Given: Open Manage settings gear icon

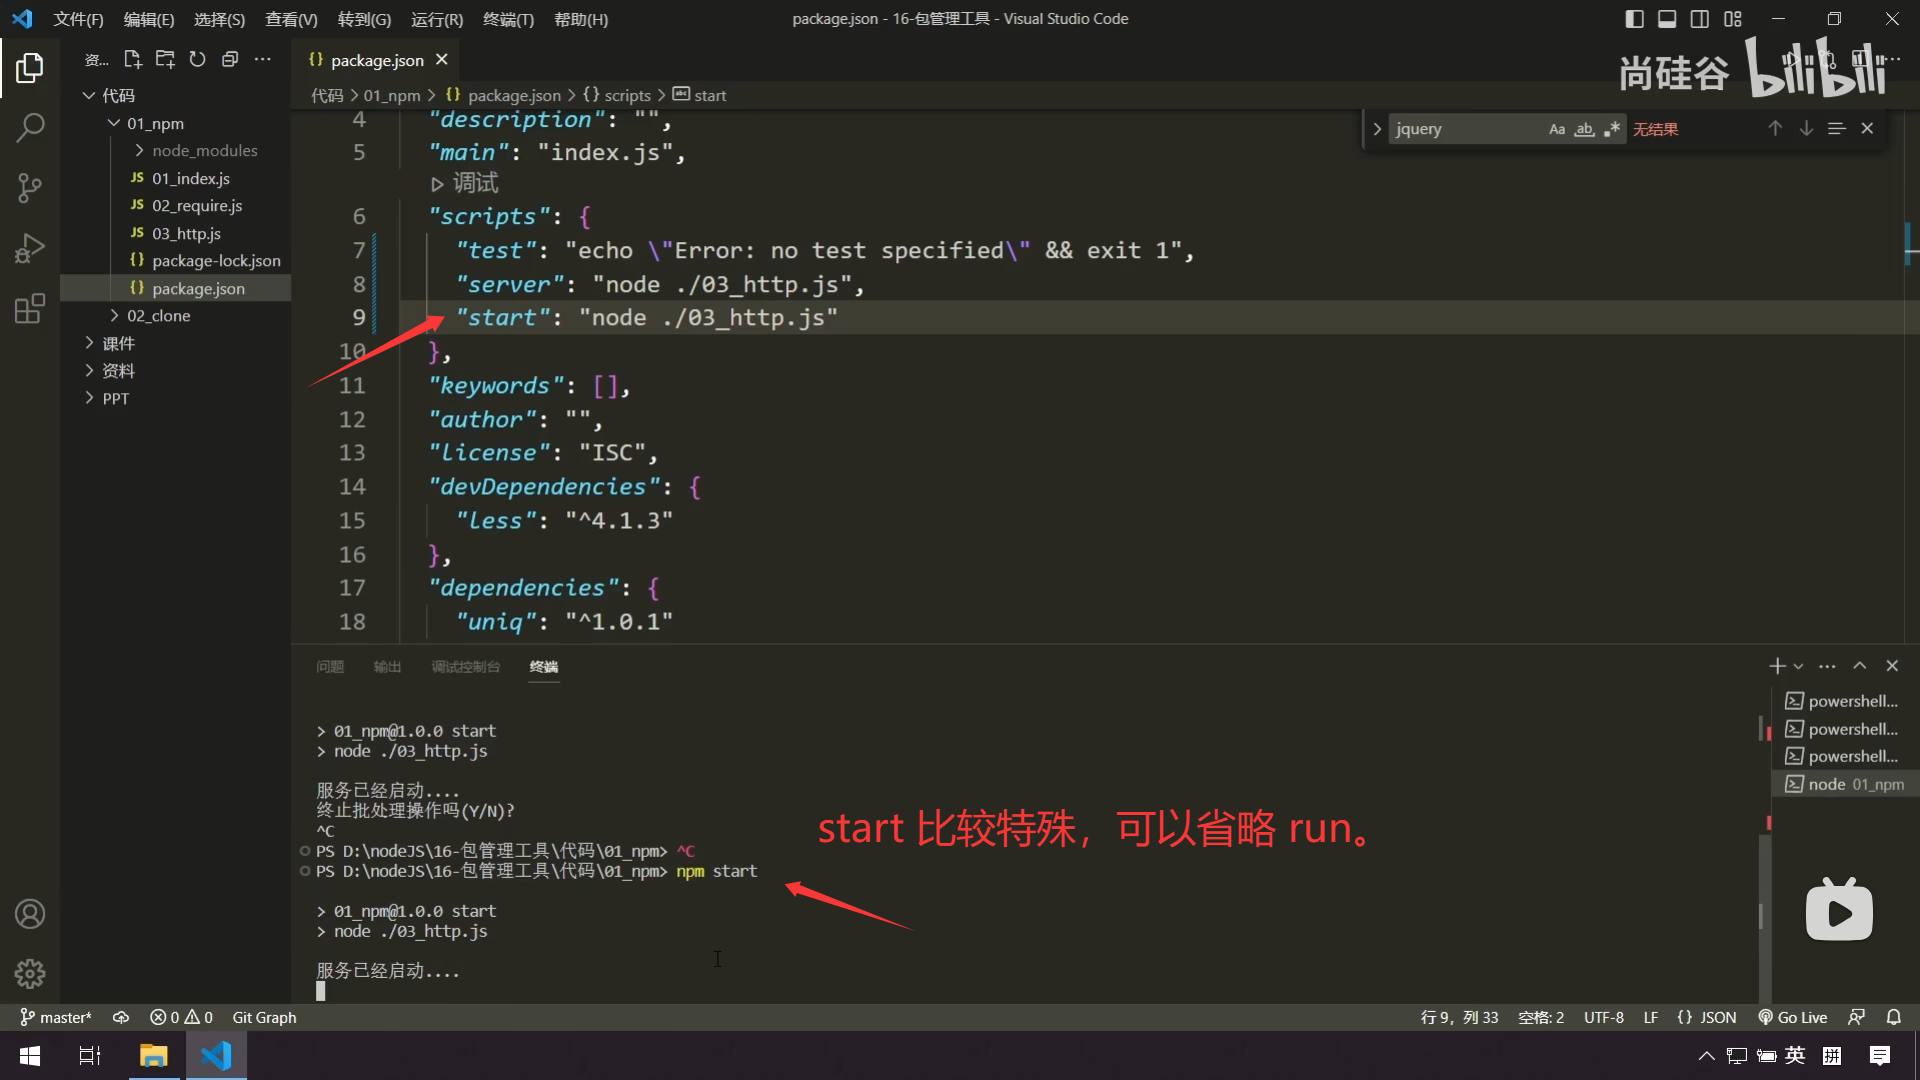Looking at the screenshot, I should (30, 973).
